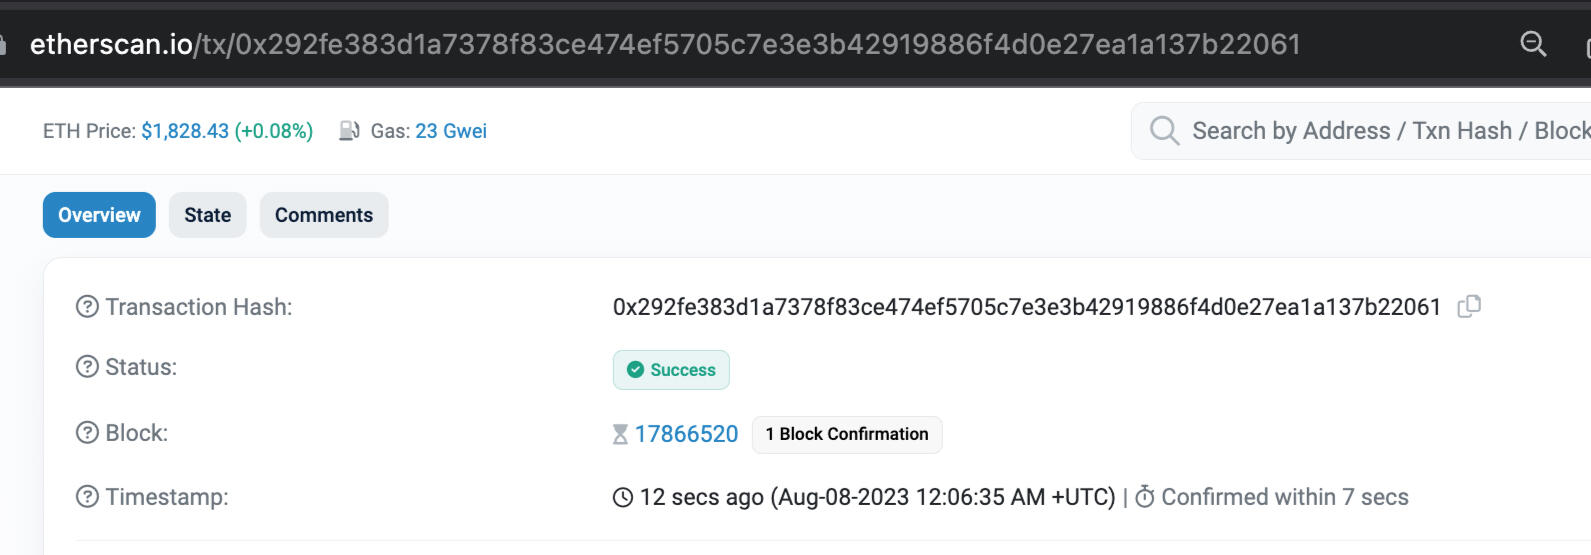Select the Overview tab
The height and width of the screenshot is (555, 1591).
[x=99, y=215]
